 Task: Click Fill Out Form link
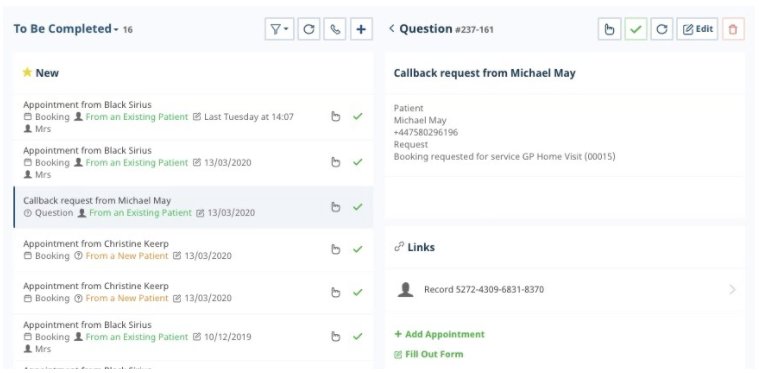pyautogui.click(x=429, y=354)
